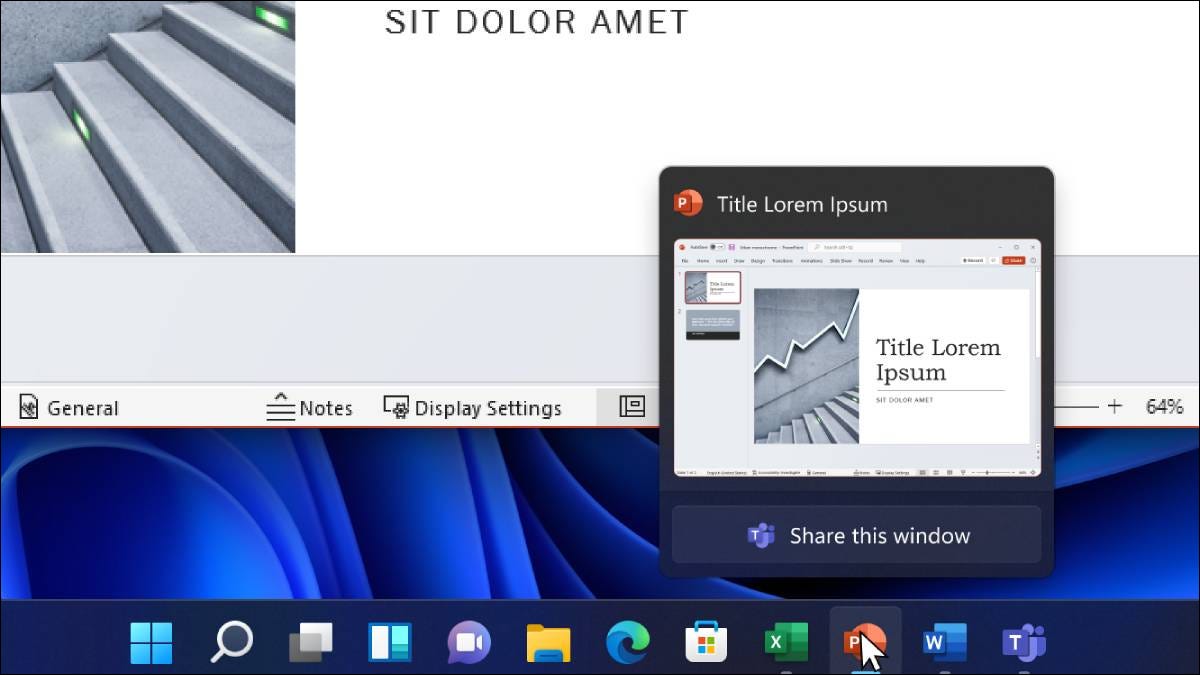This screenshot has height=675, width=1200.
Task: Open Display Settings in status bar
Action: coord(472,408)
